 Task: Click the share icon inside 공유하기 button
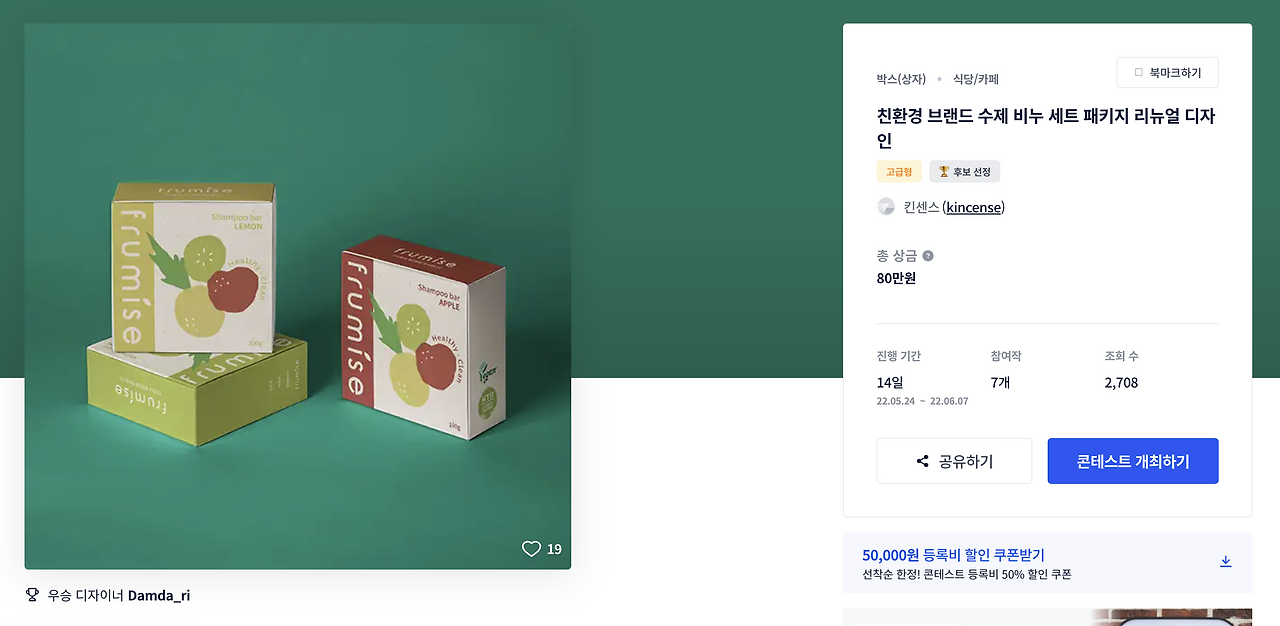point(922,460)
